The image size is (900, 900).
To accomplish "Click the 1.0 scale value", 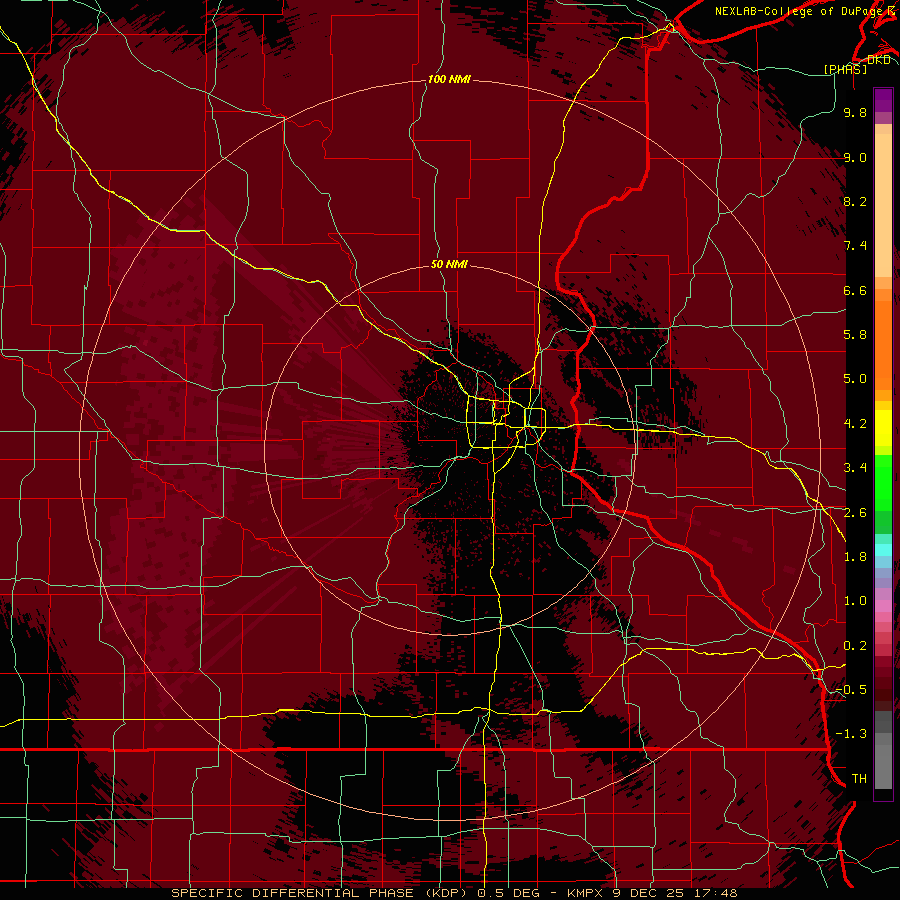I will 855,601.
